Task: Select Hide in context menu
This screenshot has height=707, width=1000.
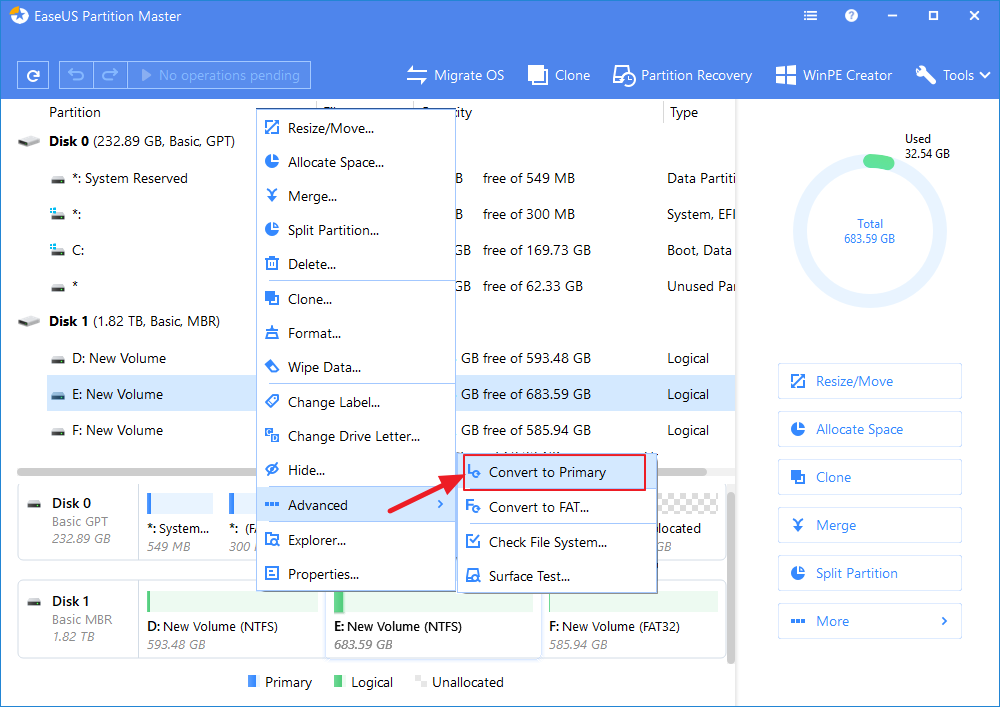Action: 356,470
